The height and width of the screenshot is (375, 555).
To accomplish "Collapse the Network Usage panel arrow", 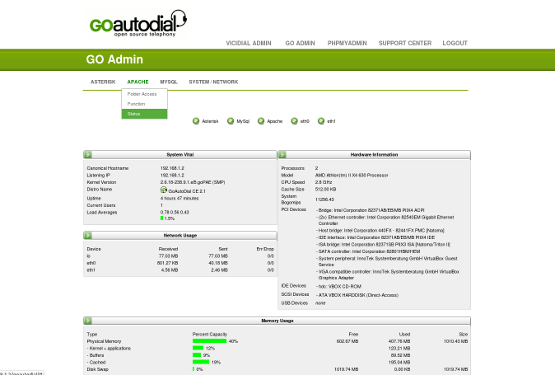I will click(88, 235).
